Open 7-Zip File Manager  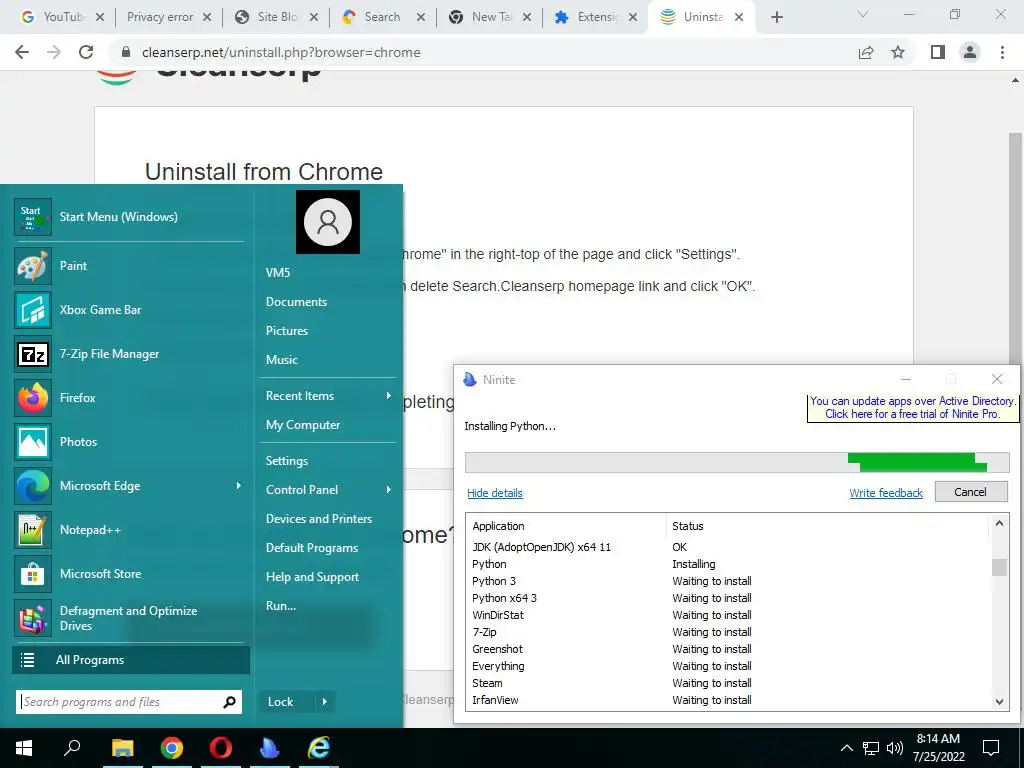[x=128, y=354]
